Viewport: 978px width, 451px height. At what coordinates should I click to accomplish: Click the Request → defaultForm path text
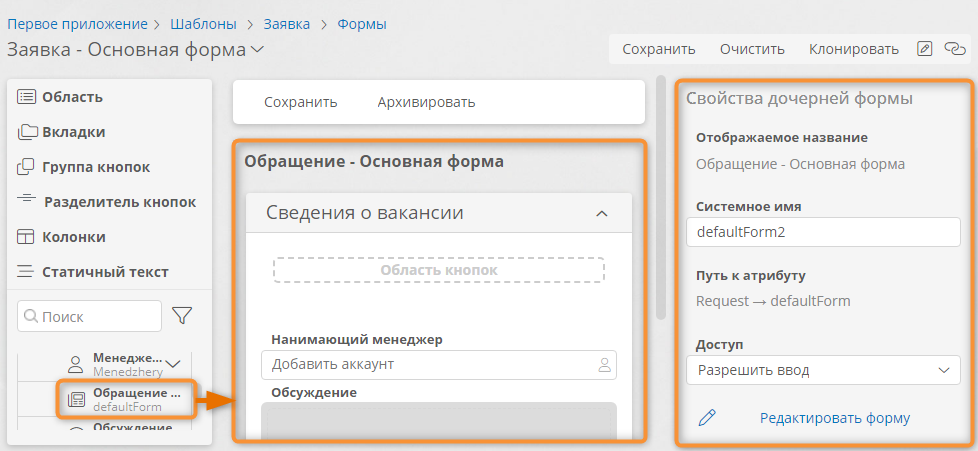773,301
